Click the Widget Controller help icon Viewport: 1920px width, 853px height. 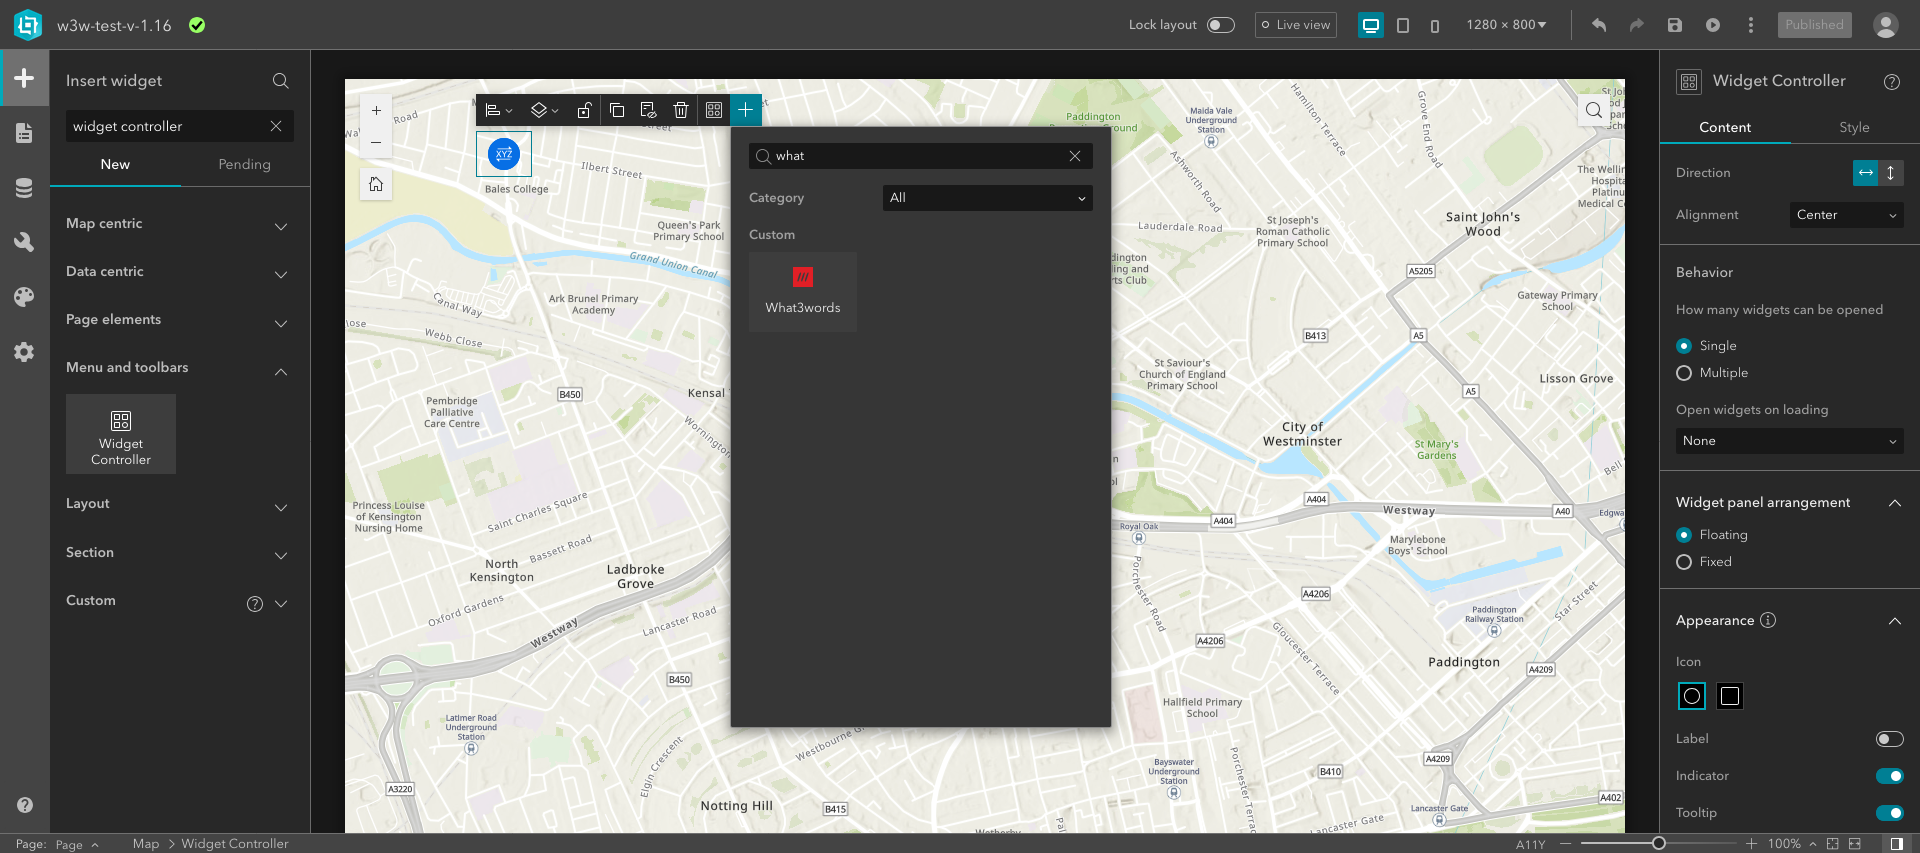[1892, 82]
